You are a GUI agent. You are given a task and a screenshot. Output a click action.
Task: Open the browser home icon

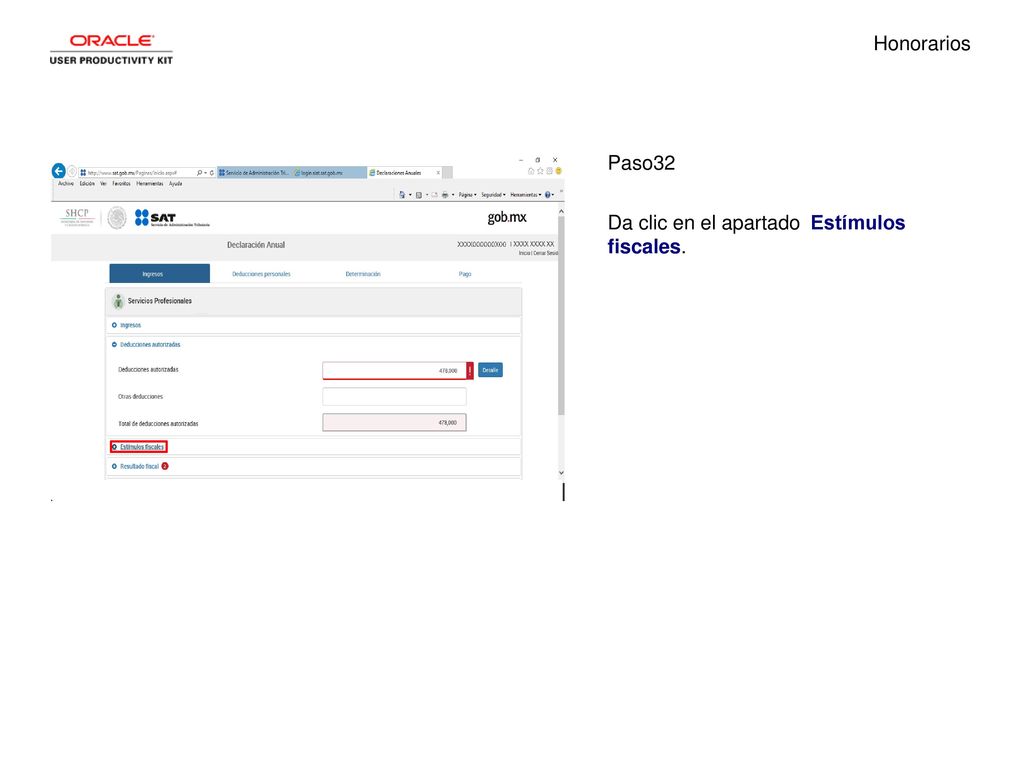tap(531, 171)
